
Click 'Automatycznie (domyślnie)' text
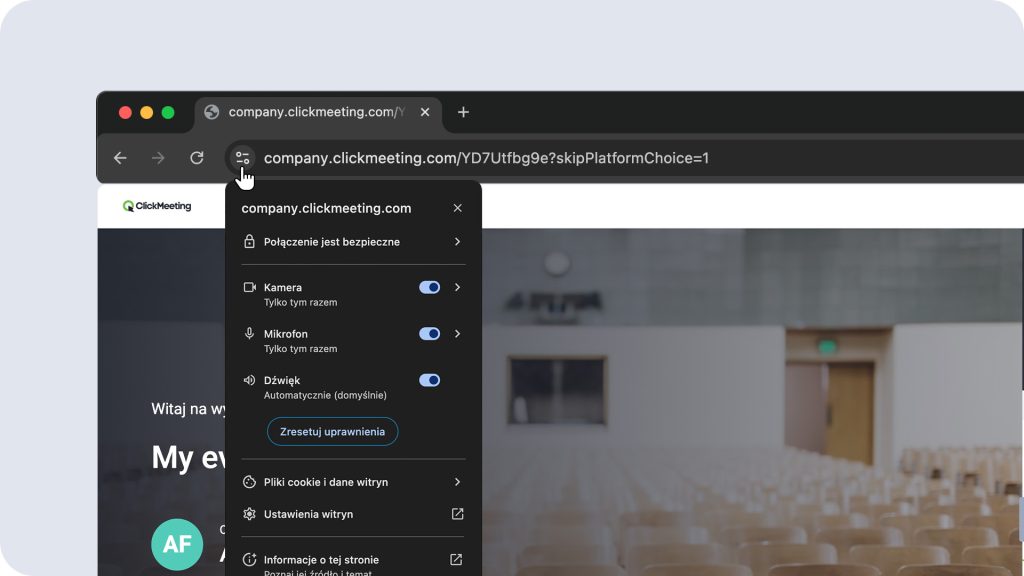[x=325, y=395]
